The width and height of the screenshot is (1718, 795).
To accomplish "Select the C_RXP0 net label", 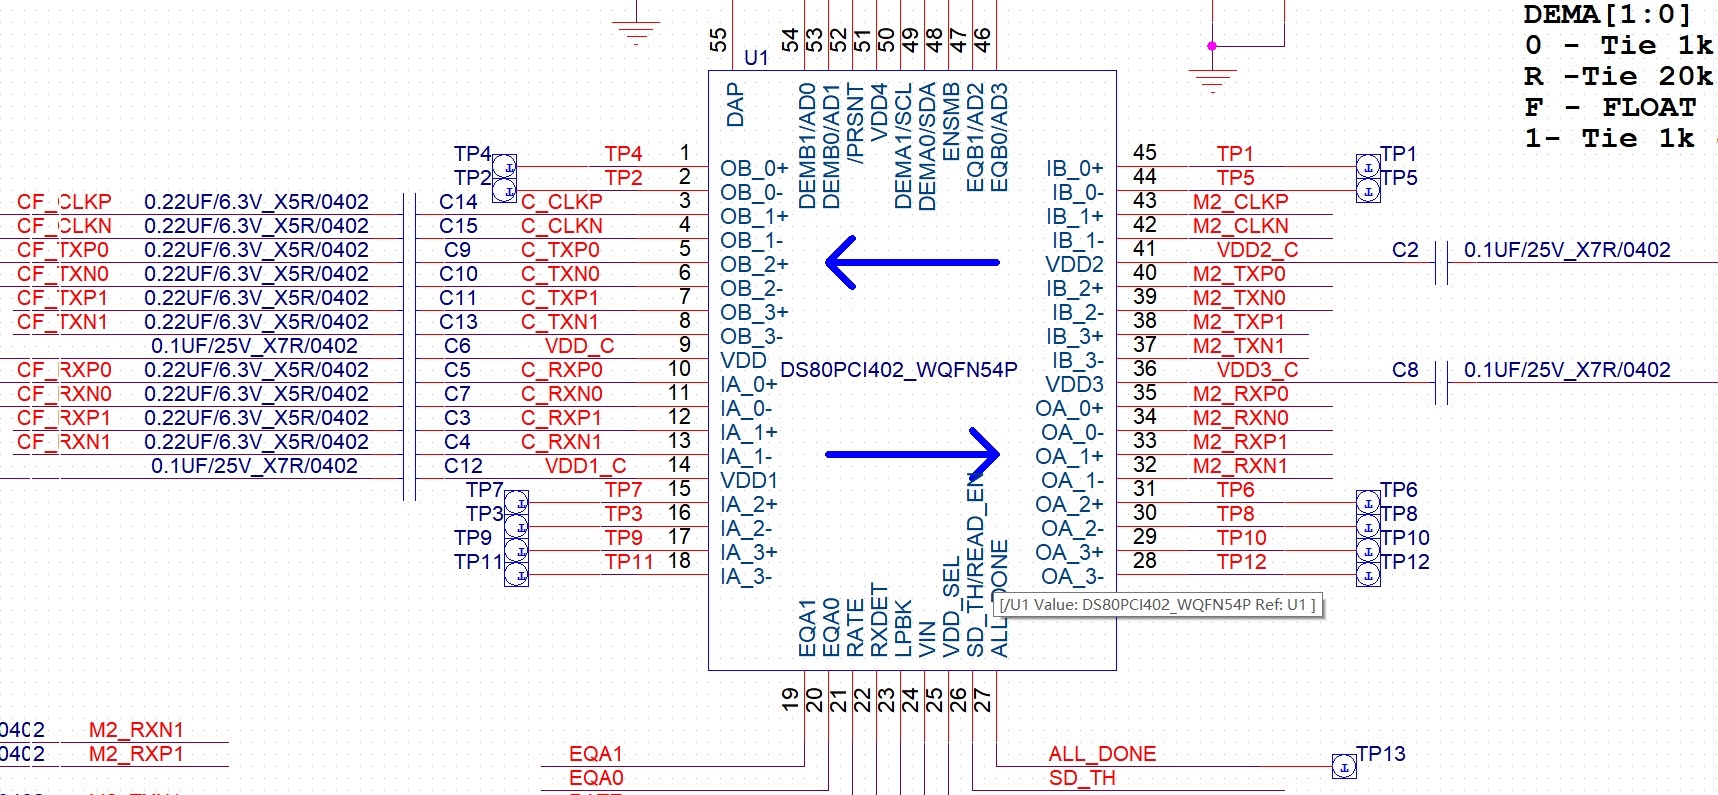I will coord(561,370).
